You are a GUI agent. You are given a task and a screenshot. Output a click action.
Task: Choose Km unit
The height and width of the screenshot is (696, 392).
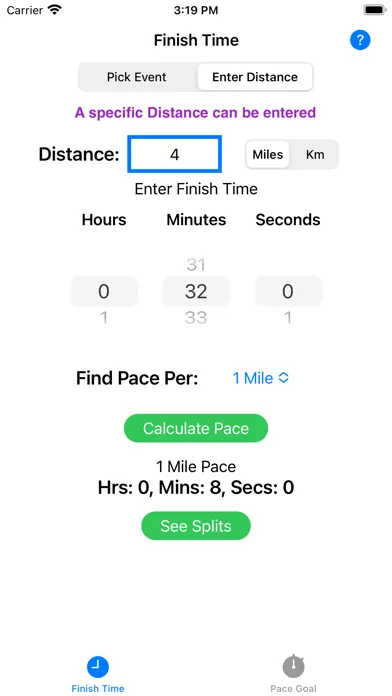(x=315, y=154)
